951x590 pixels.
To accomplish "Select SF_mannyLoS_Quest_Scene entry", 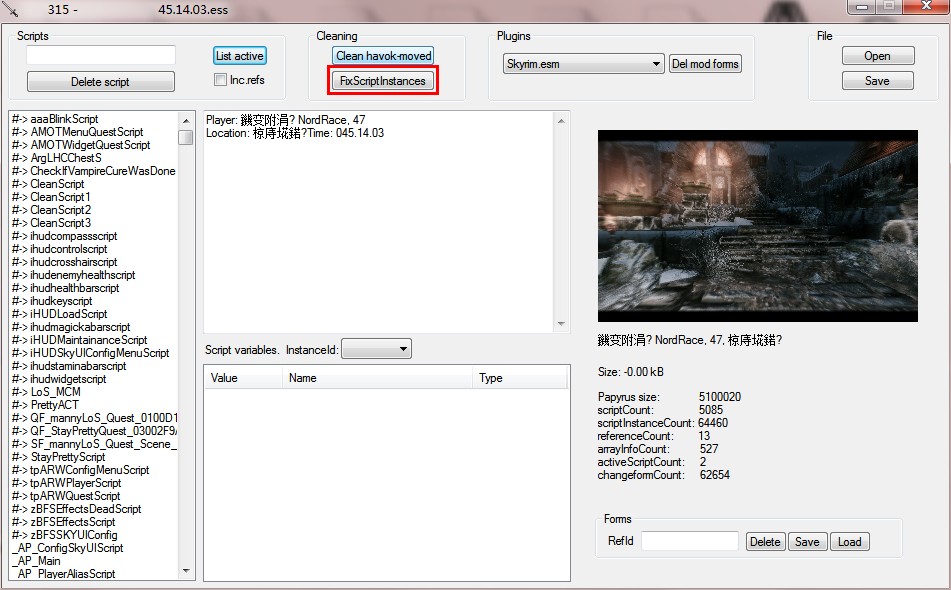I will [95, 444].
